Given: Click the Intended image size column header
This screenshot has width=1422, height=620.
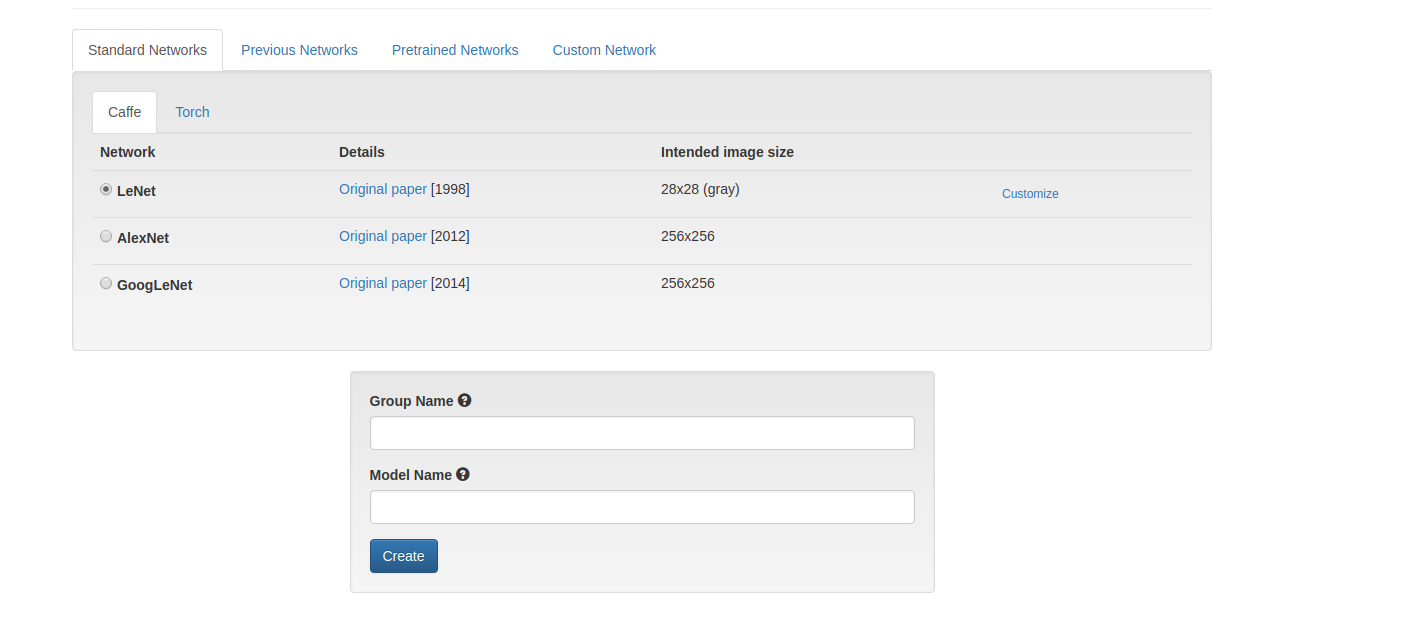Looking at the screenshot, I should tap(727, 151).
